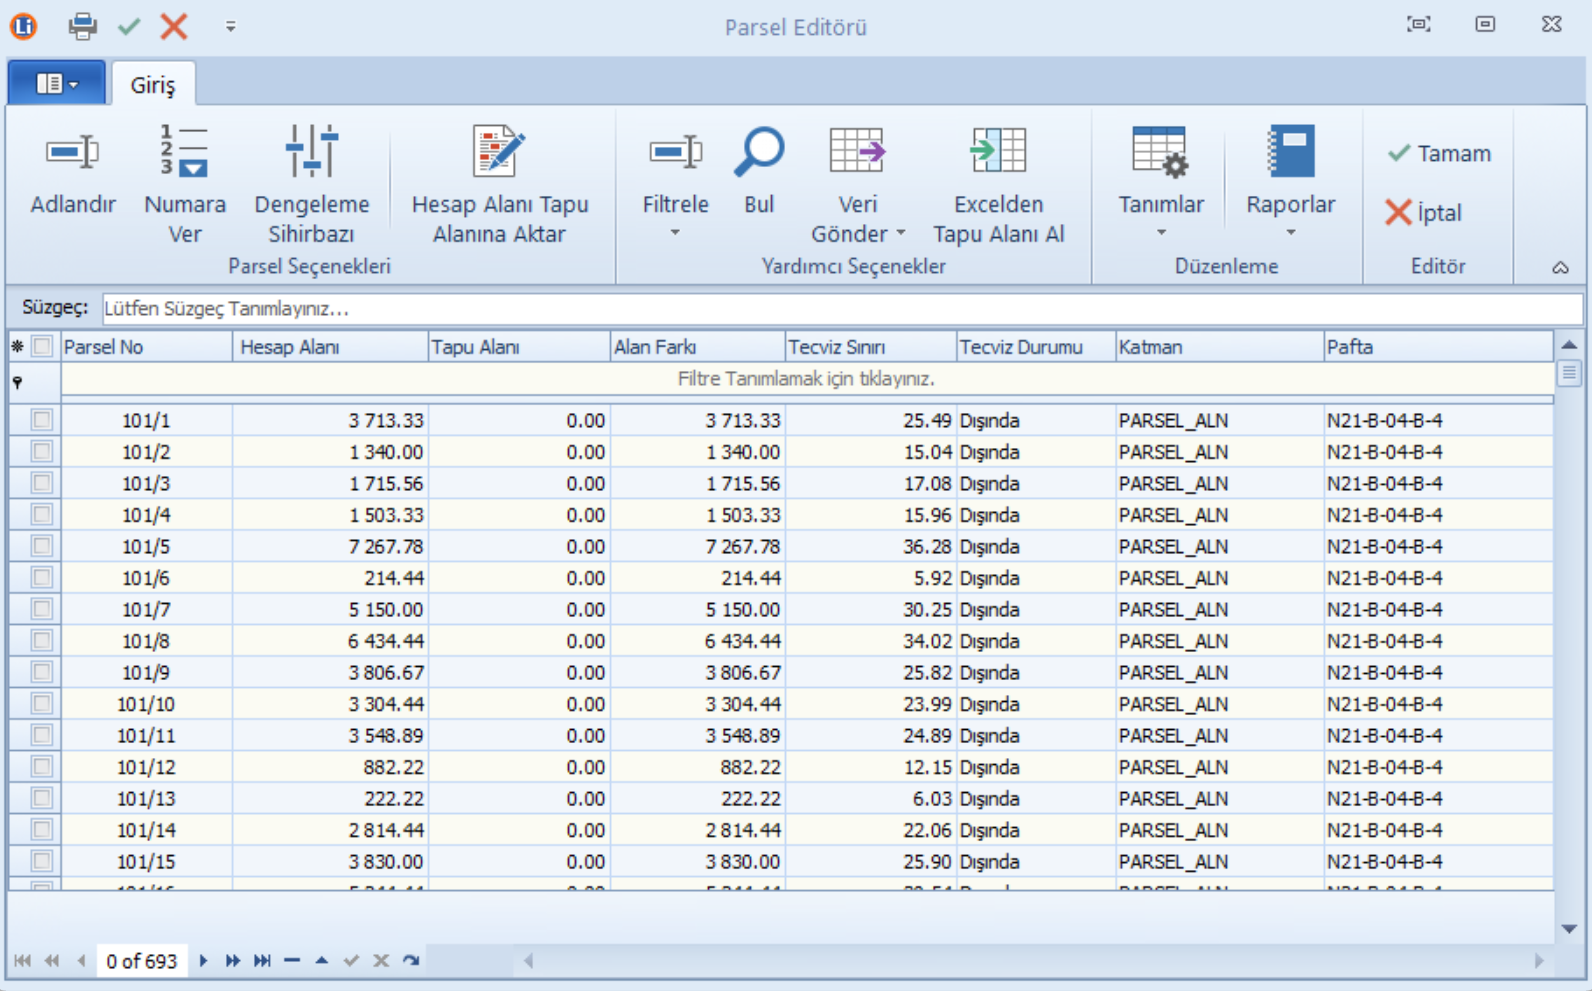
Task: Check the box for parcel 101/9
Action: click(42, 672)
